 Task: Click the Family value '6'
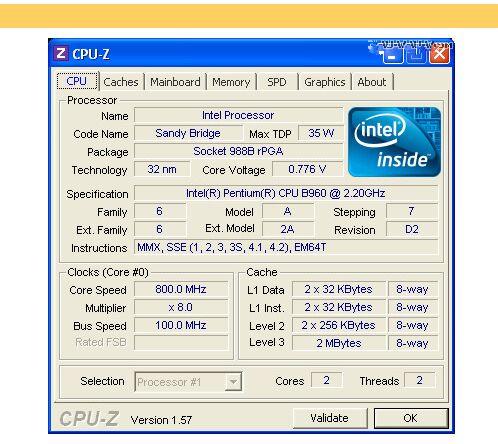pyautogui.click(x=160, y=211)
